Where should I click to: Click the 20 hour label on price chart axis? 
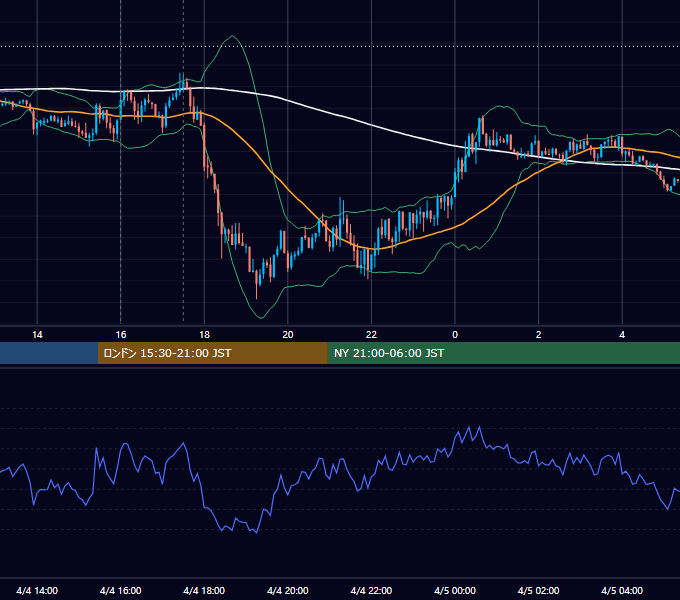(288, 335)
